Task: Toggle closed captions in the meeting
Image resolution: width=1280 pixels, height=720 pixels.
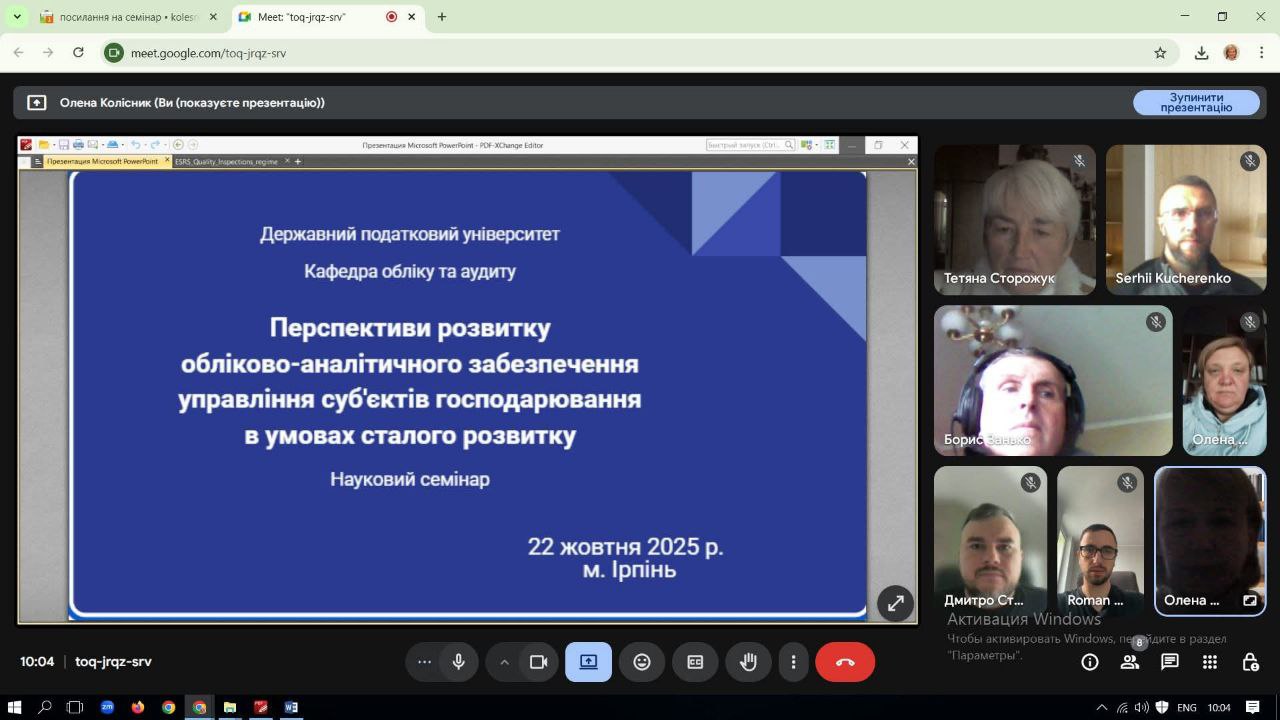Action: [x=695, y=662]
